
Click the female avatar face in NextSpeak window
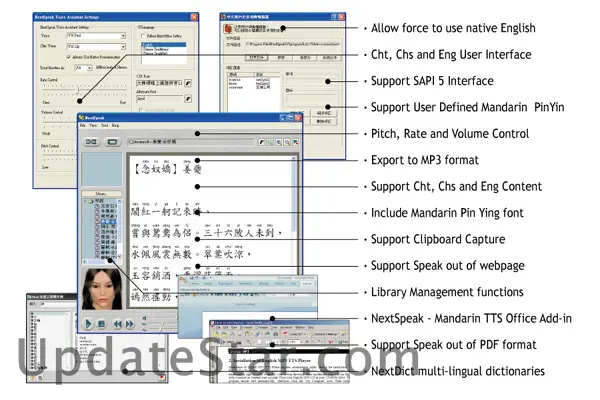[x=102, y=289]
